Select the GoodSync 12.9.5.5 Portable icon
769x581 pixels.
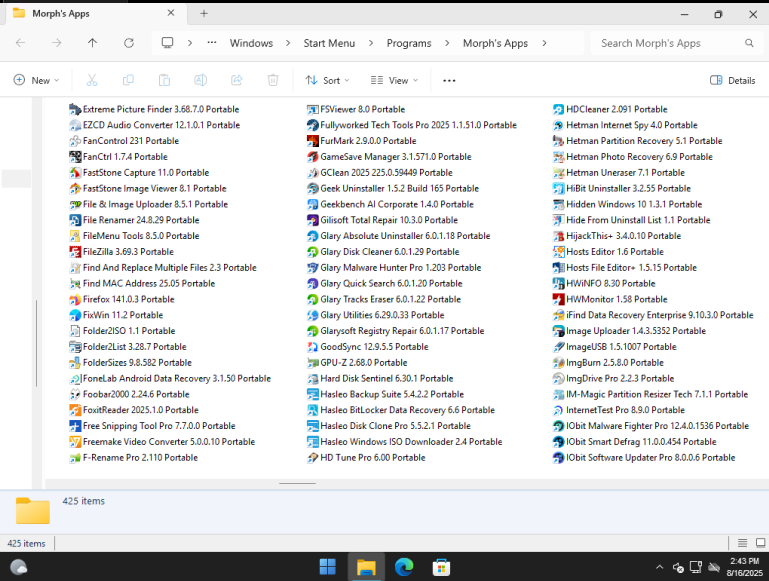[x=312, y=347]
